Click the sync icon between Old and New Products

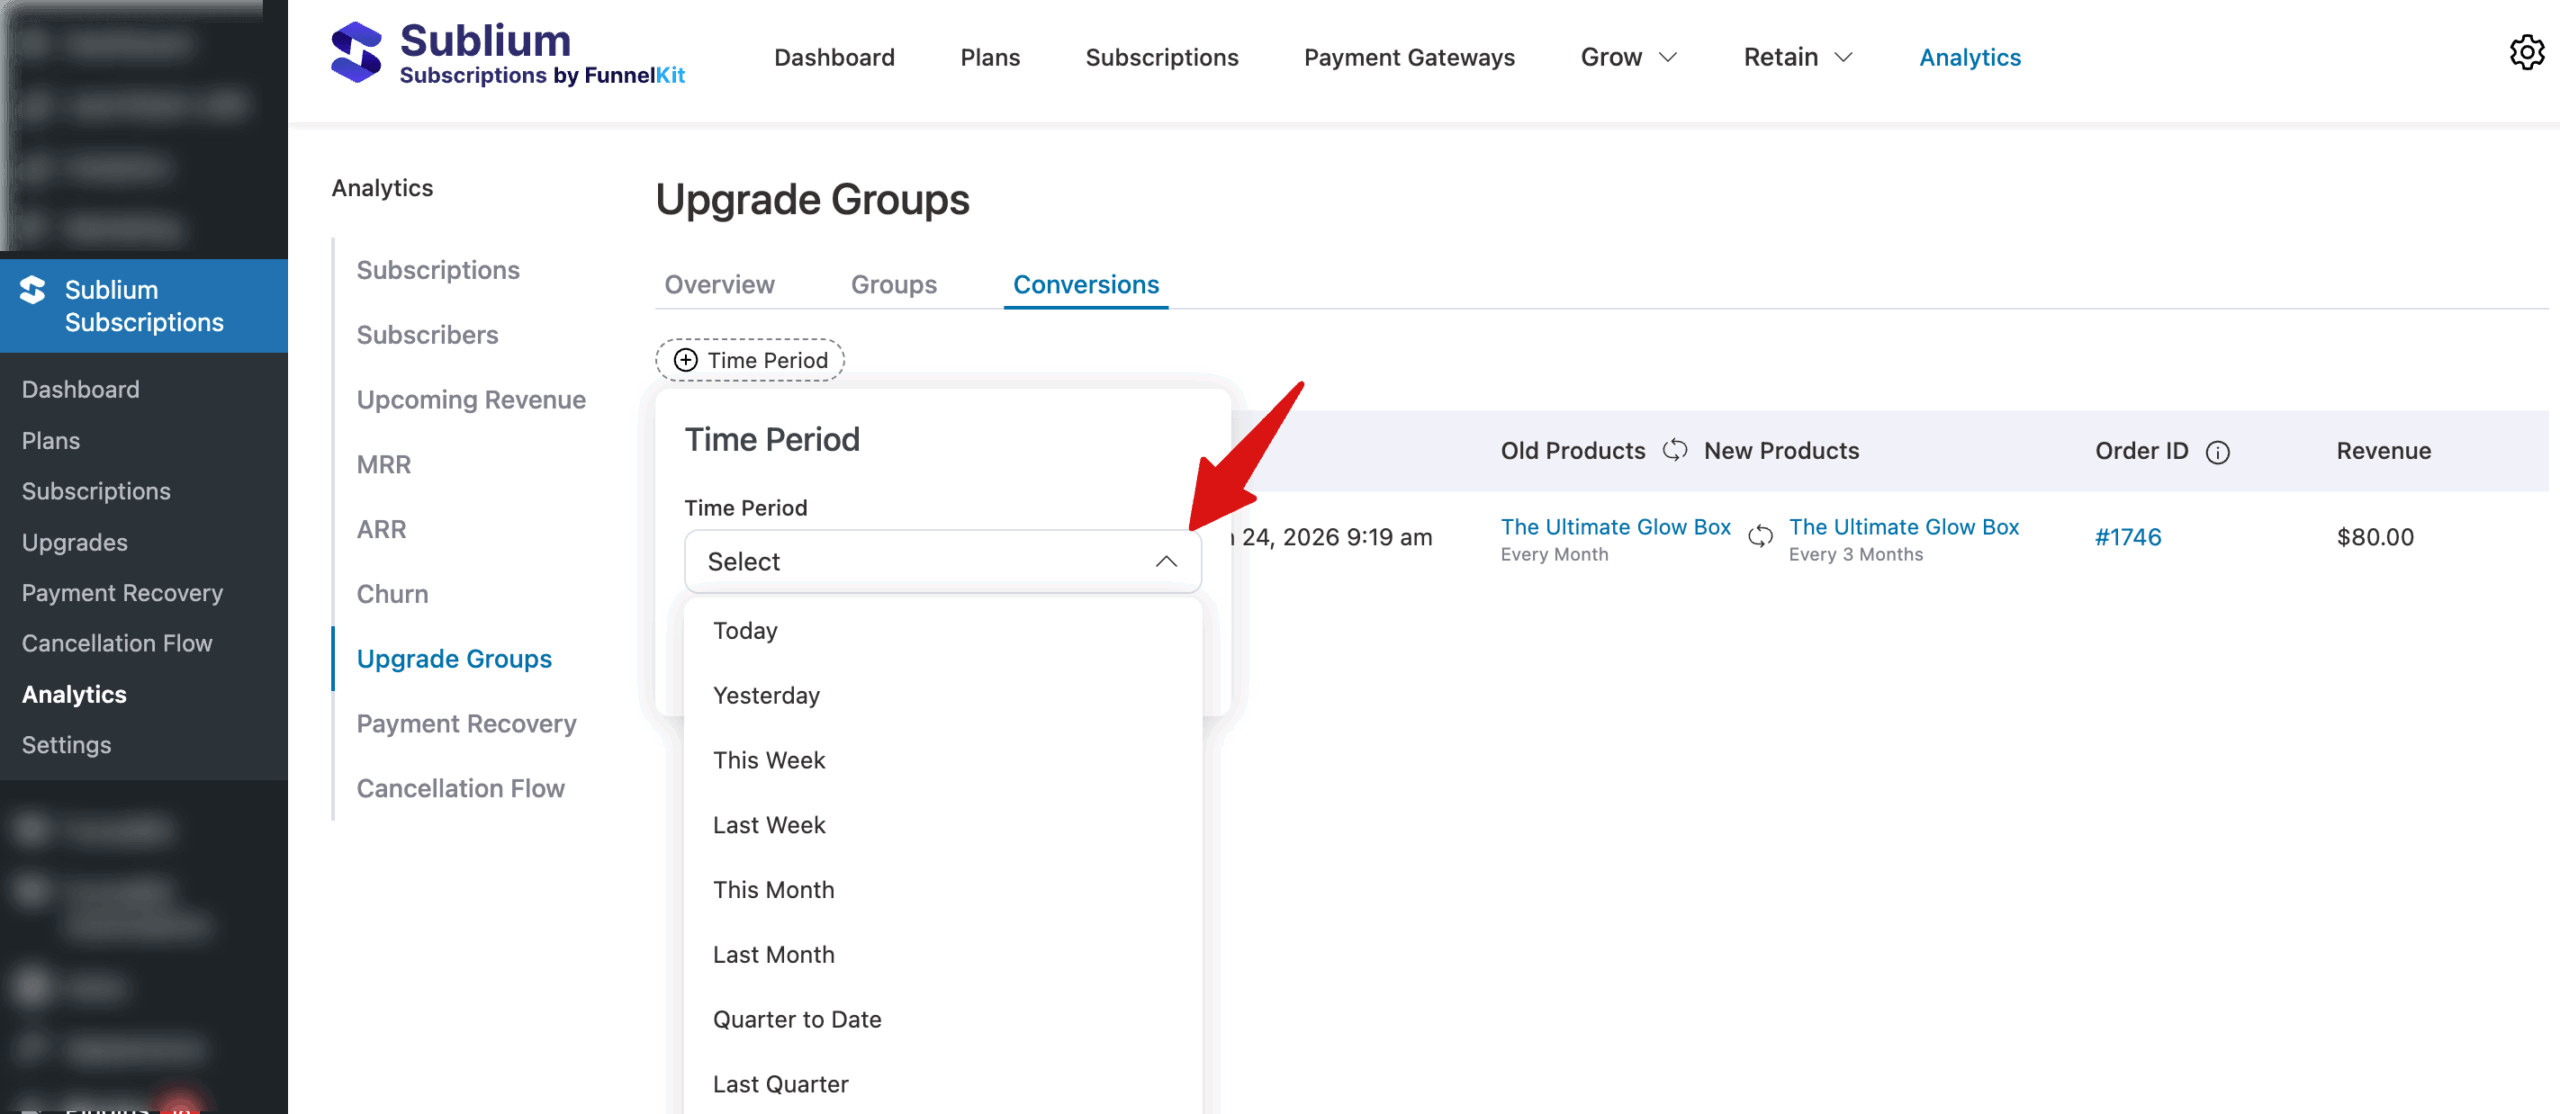1676,450
